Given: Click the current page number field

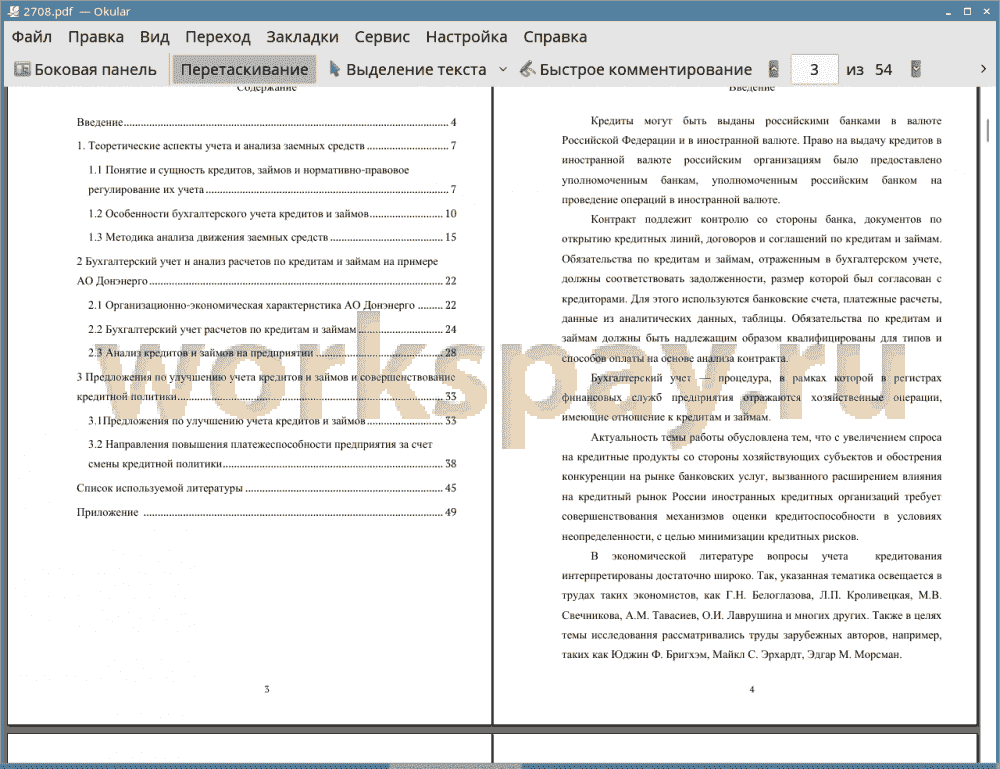Looking at the screenshot, I should click(x=814, y=70).
